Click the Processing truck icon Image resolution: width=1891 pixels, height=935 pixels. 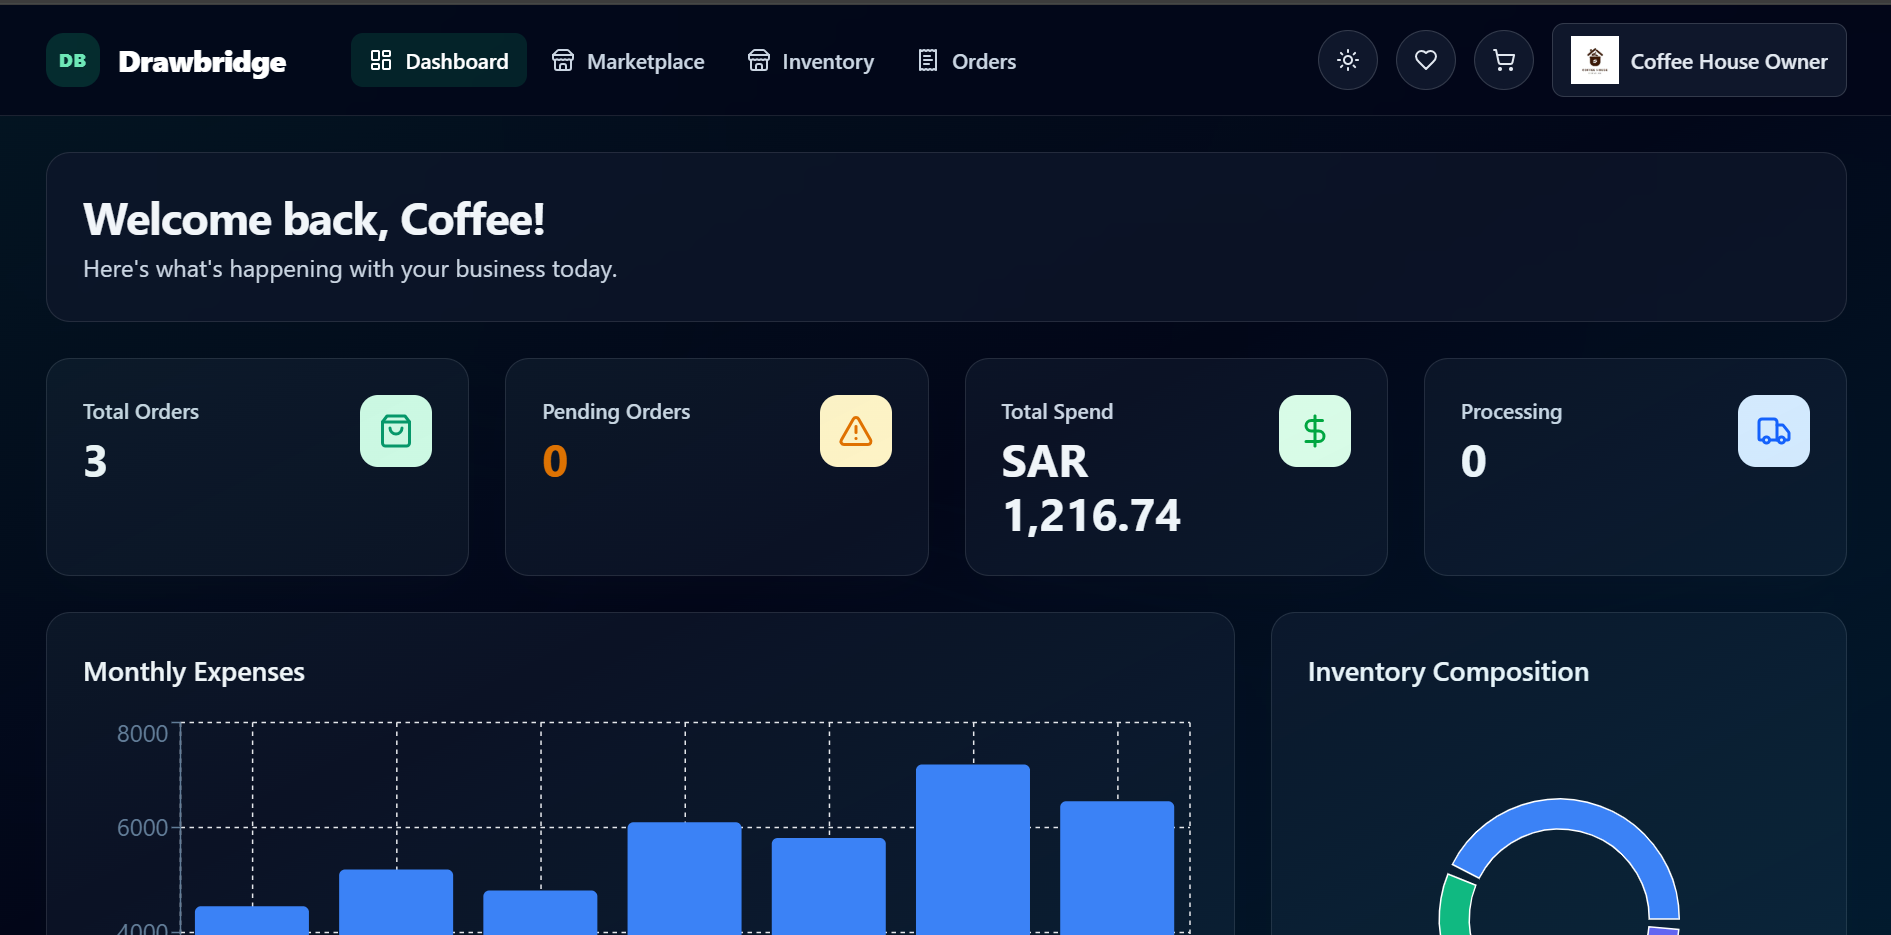[1774, 431]
